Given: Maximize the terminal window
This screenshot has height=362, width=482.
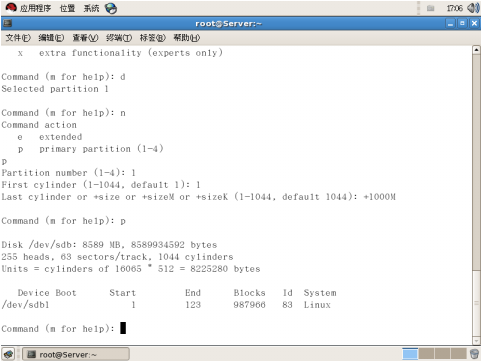Looking at the screenshot, I should click(462, 24).
